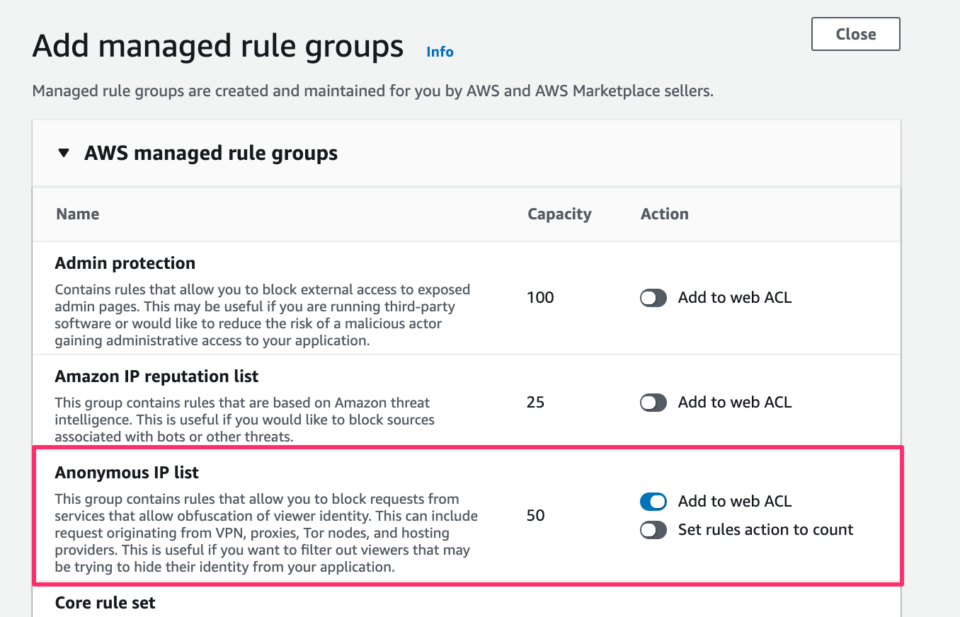Viewport: 960px width, 617px height.
Task: Click the Set rules action to count label
Action: tap(765, 530)
